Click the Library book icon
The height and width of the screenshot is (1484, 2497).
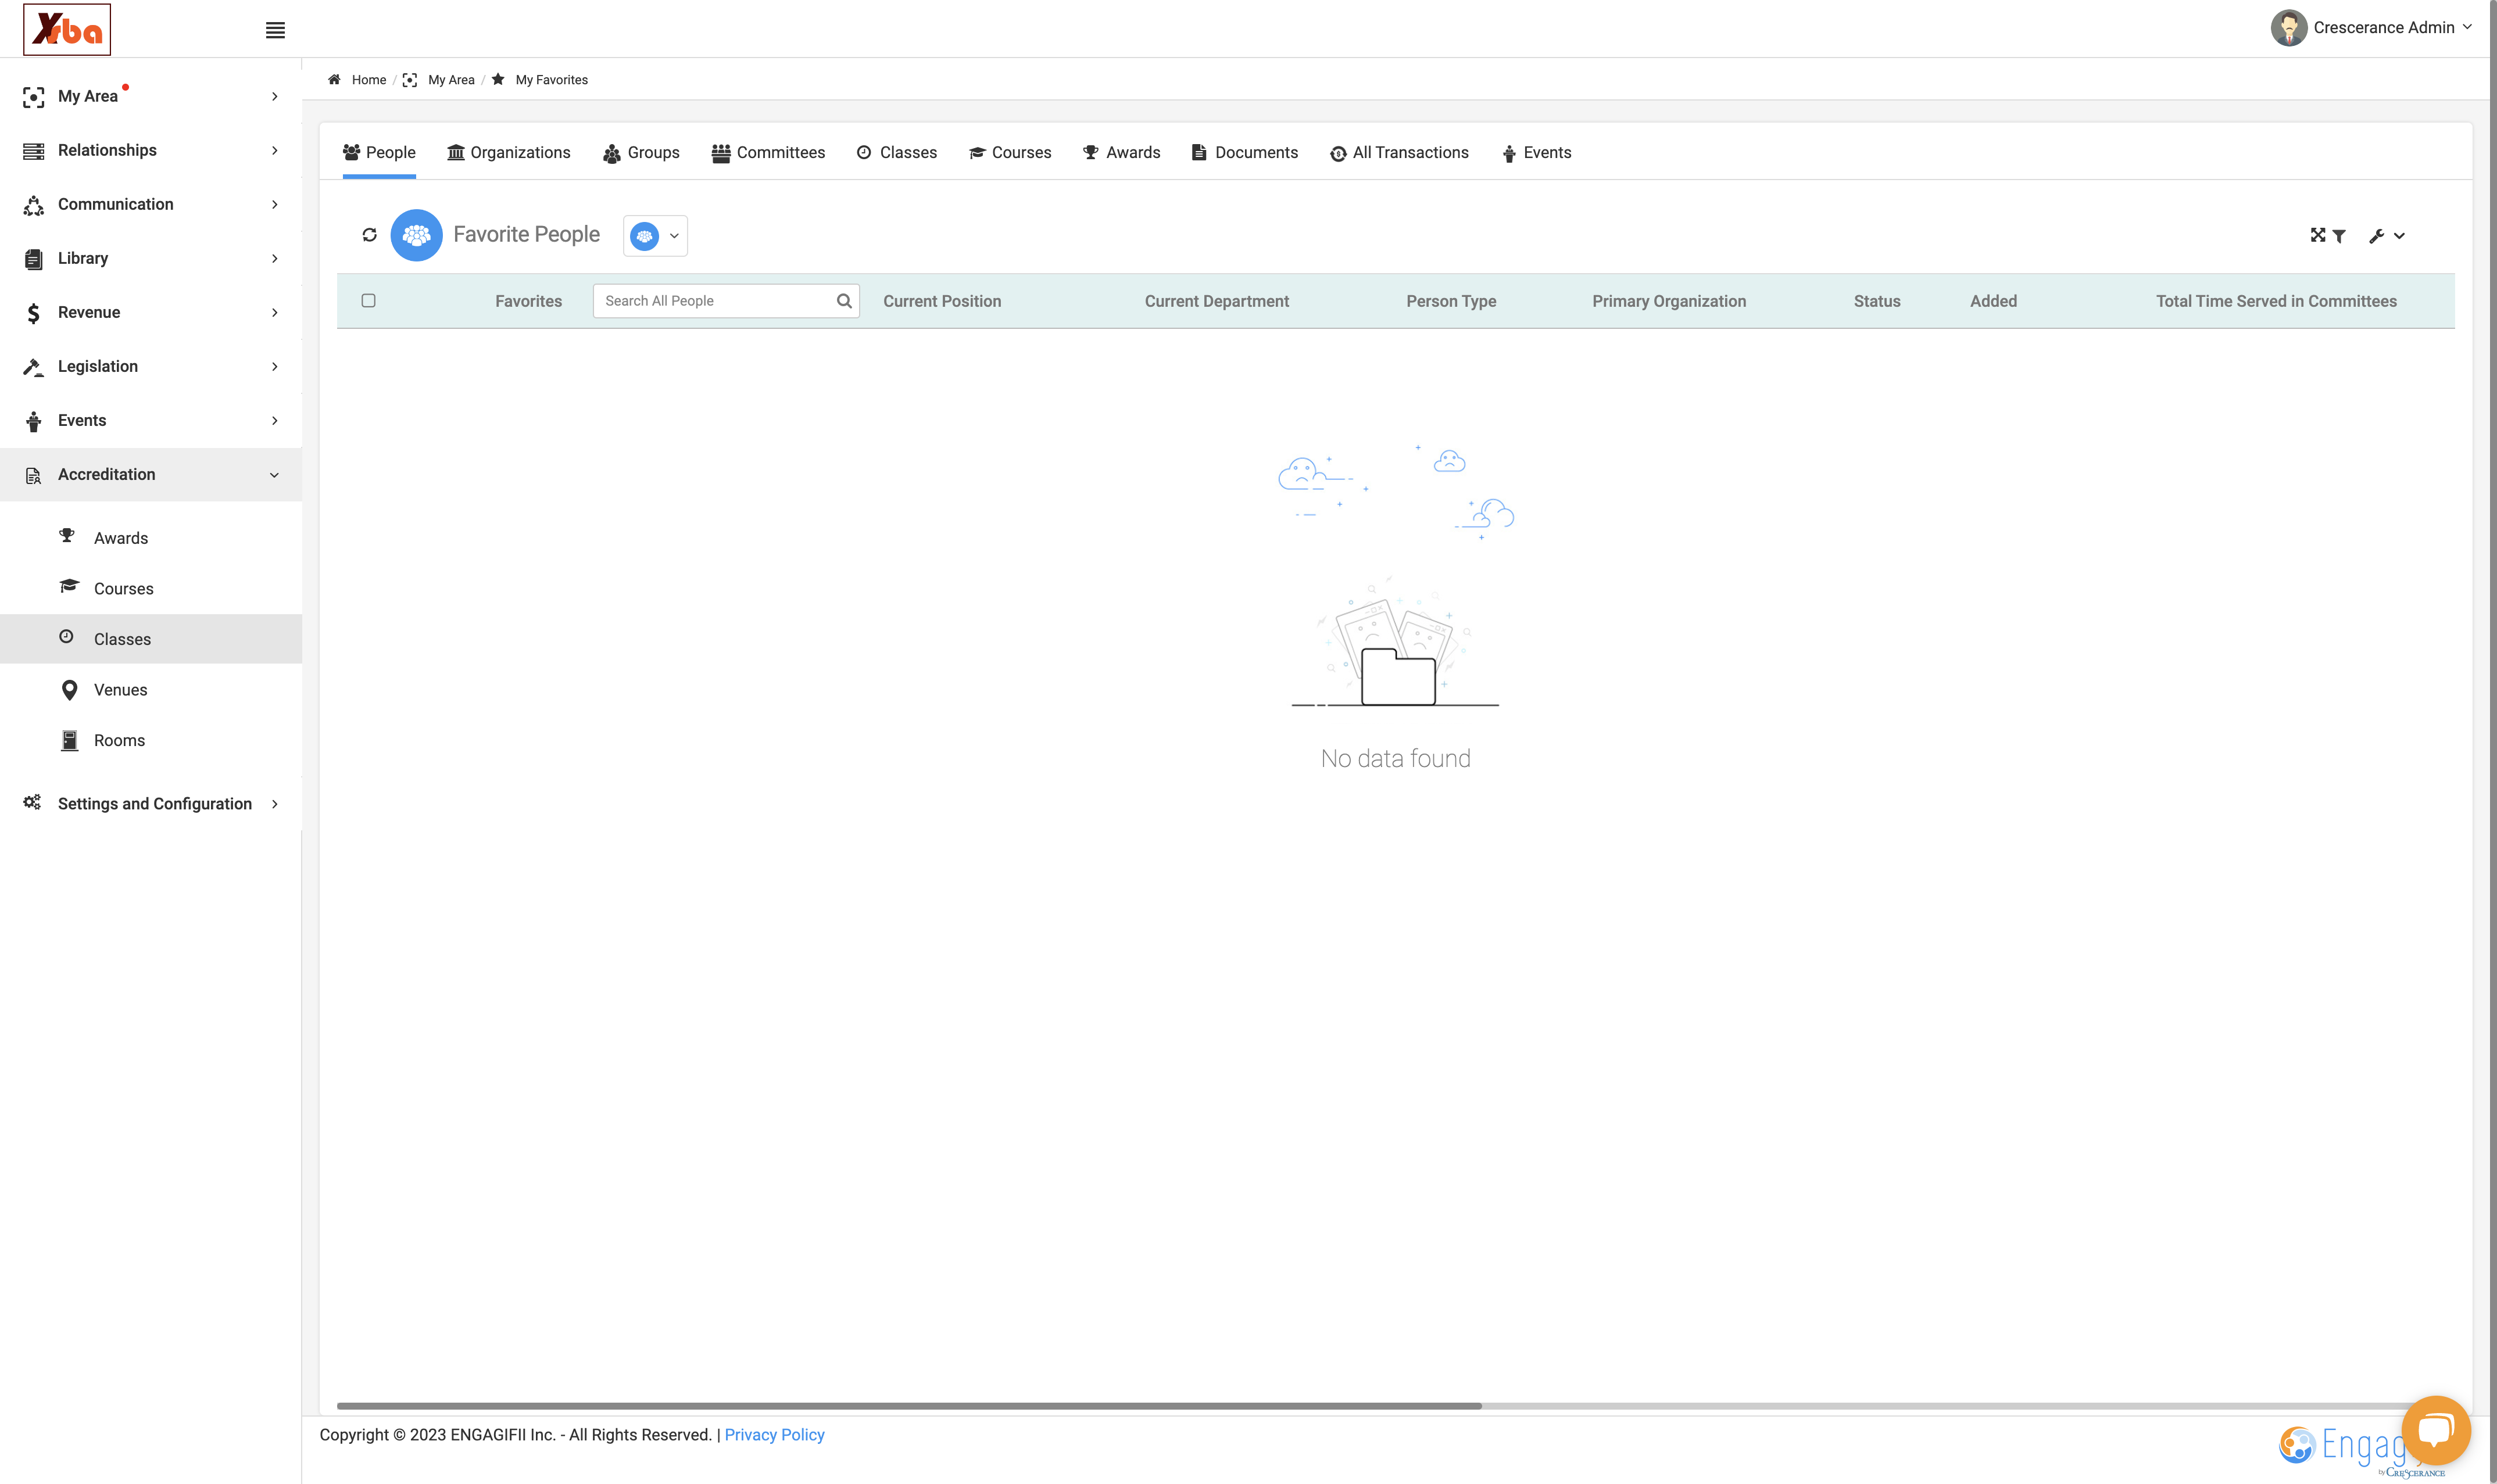coord(34,259)
